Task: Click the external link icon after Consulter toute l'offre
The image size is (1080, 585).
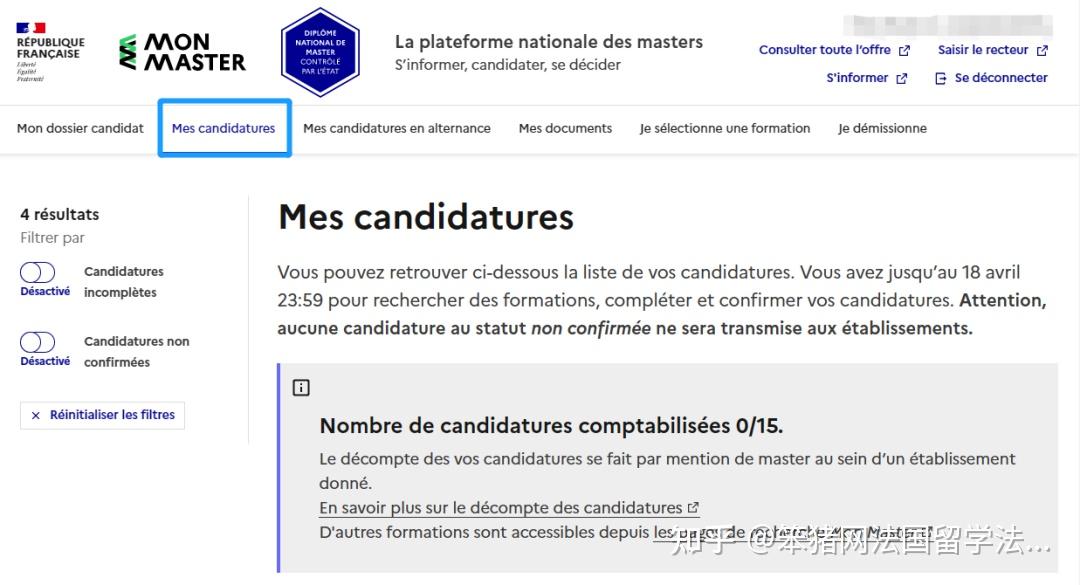Action: 905,49
